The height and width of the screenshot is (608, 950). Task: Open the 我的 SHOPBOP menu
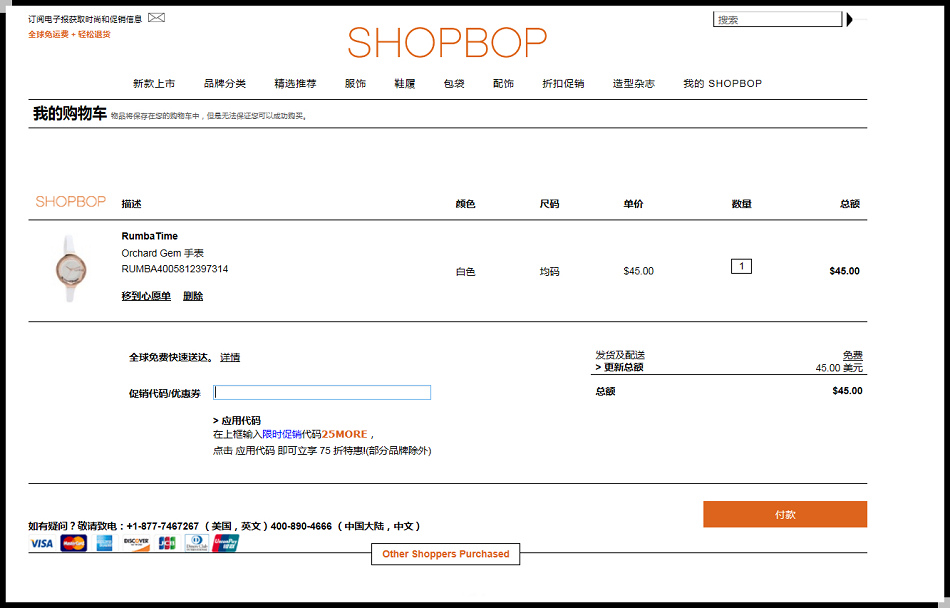[x=722, y=84]
